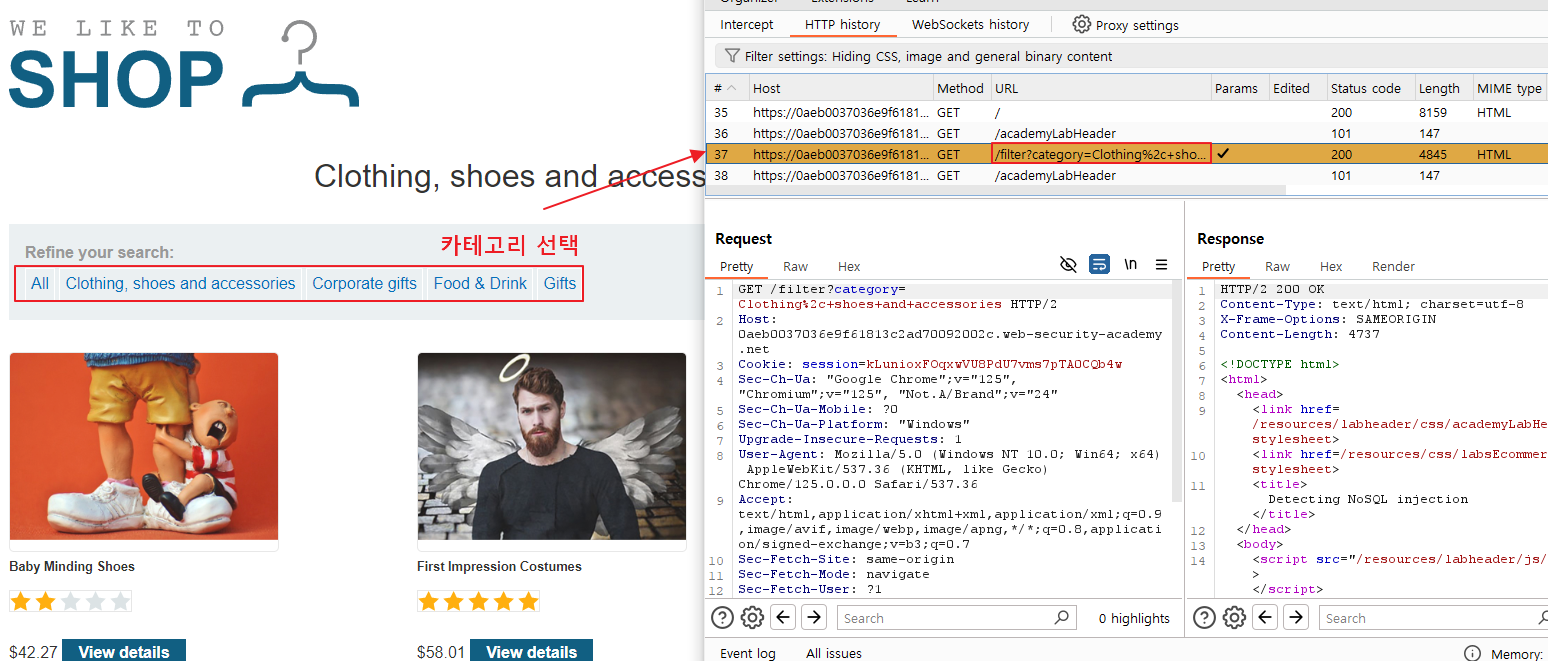The width and height of the screenshot is (1548, 661).
Task: Click the All category filter link
Action: pyautogui.click(x=40, y=283)
